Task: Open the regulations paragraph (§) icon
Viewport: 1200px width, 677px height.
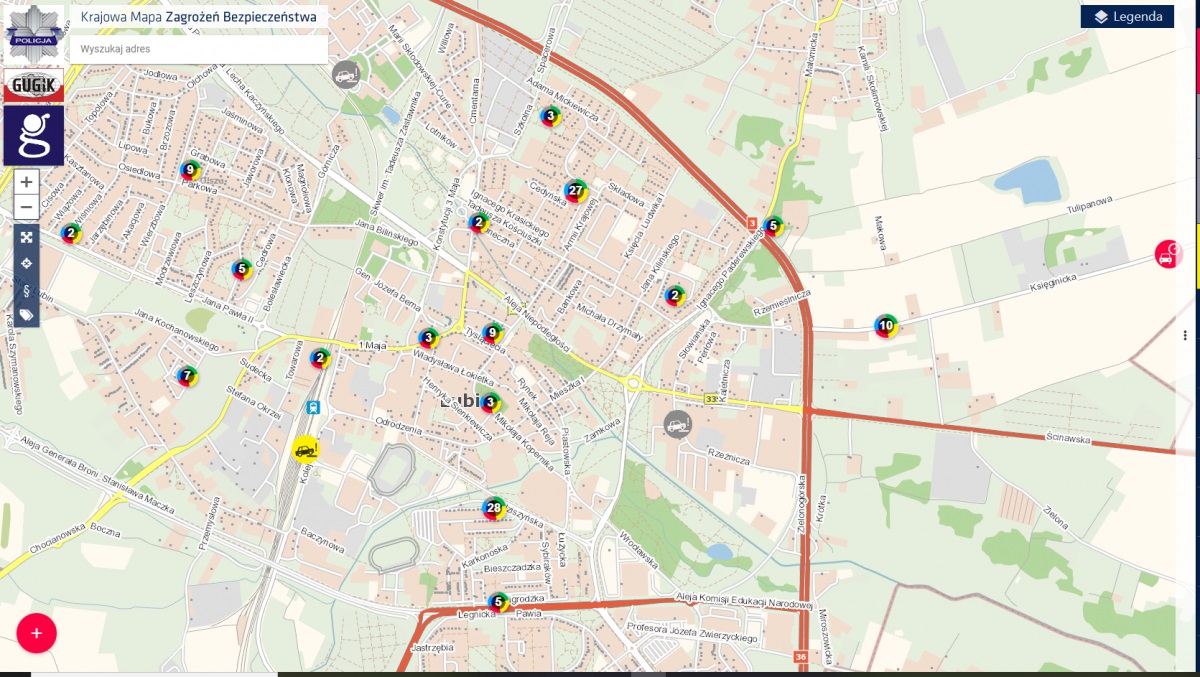Action: [27, 289]
